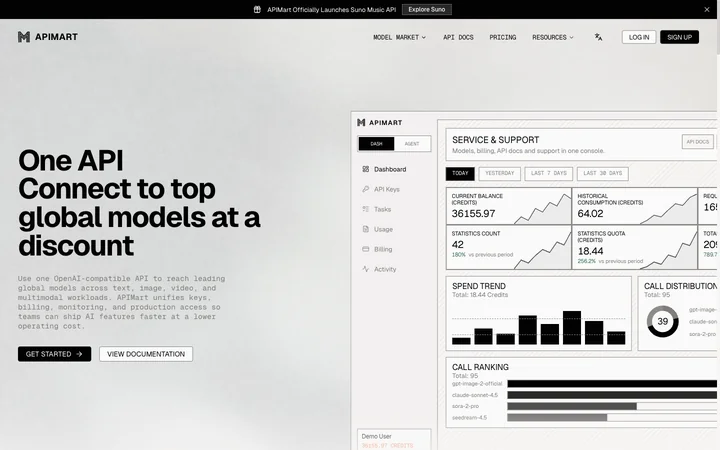Open the Billing label in the sidebar

click(383, 249)
